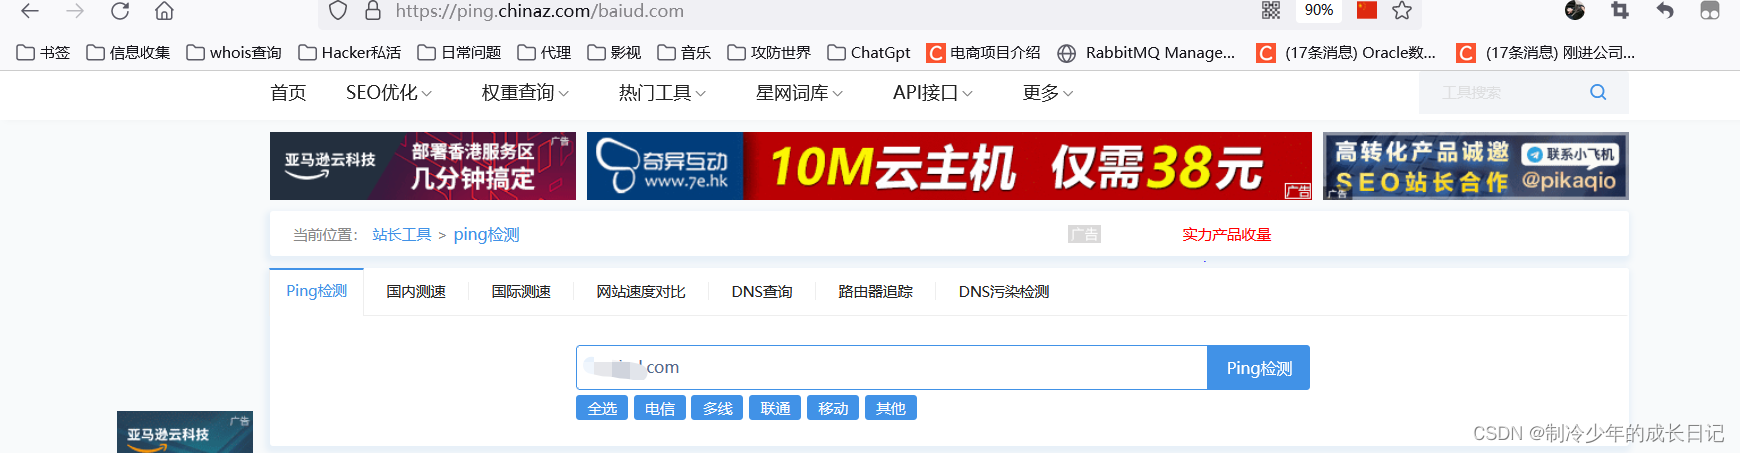Switch to the 路由器追踪 tab
The height and width of the screenshot is (453, 1740).
[x=875, y=292]
